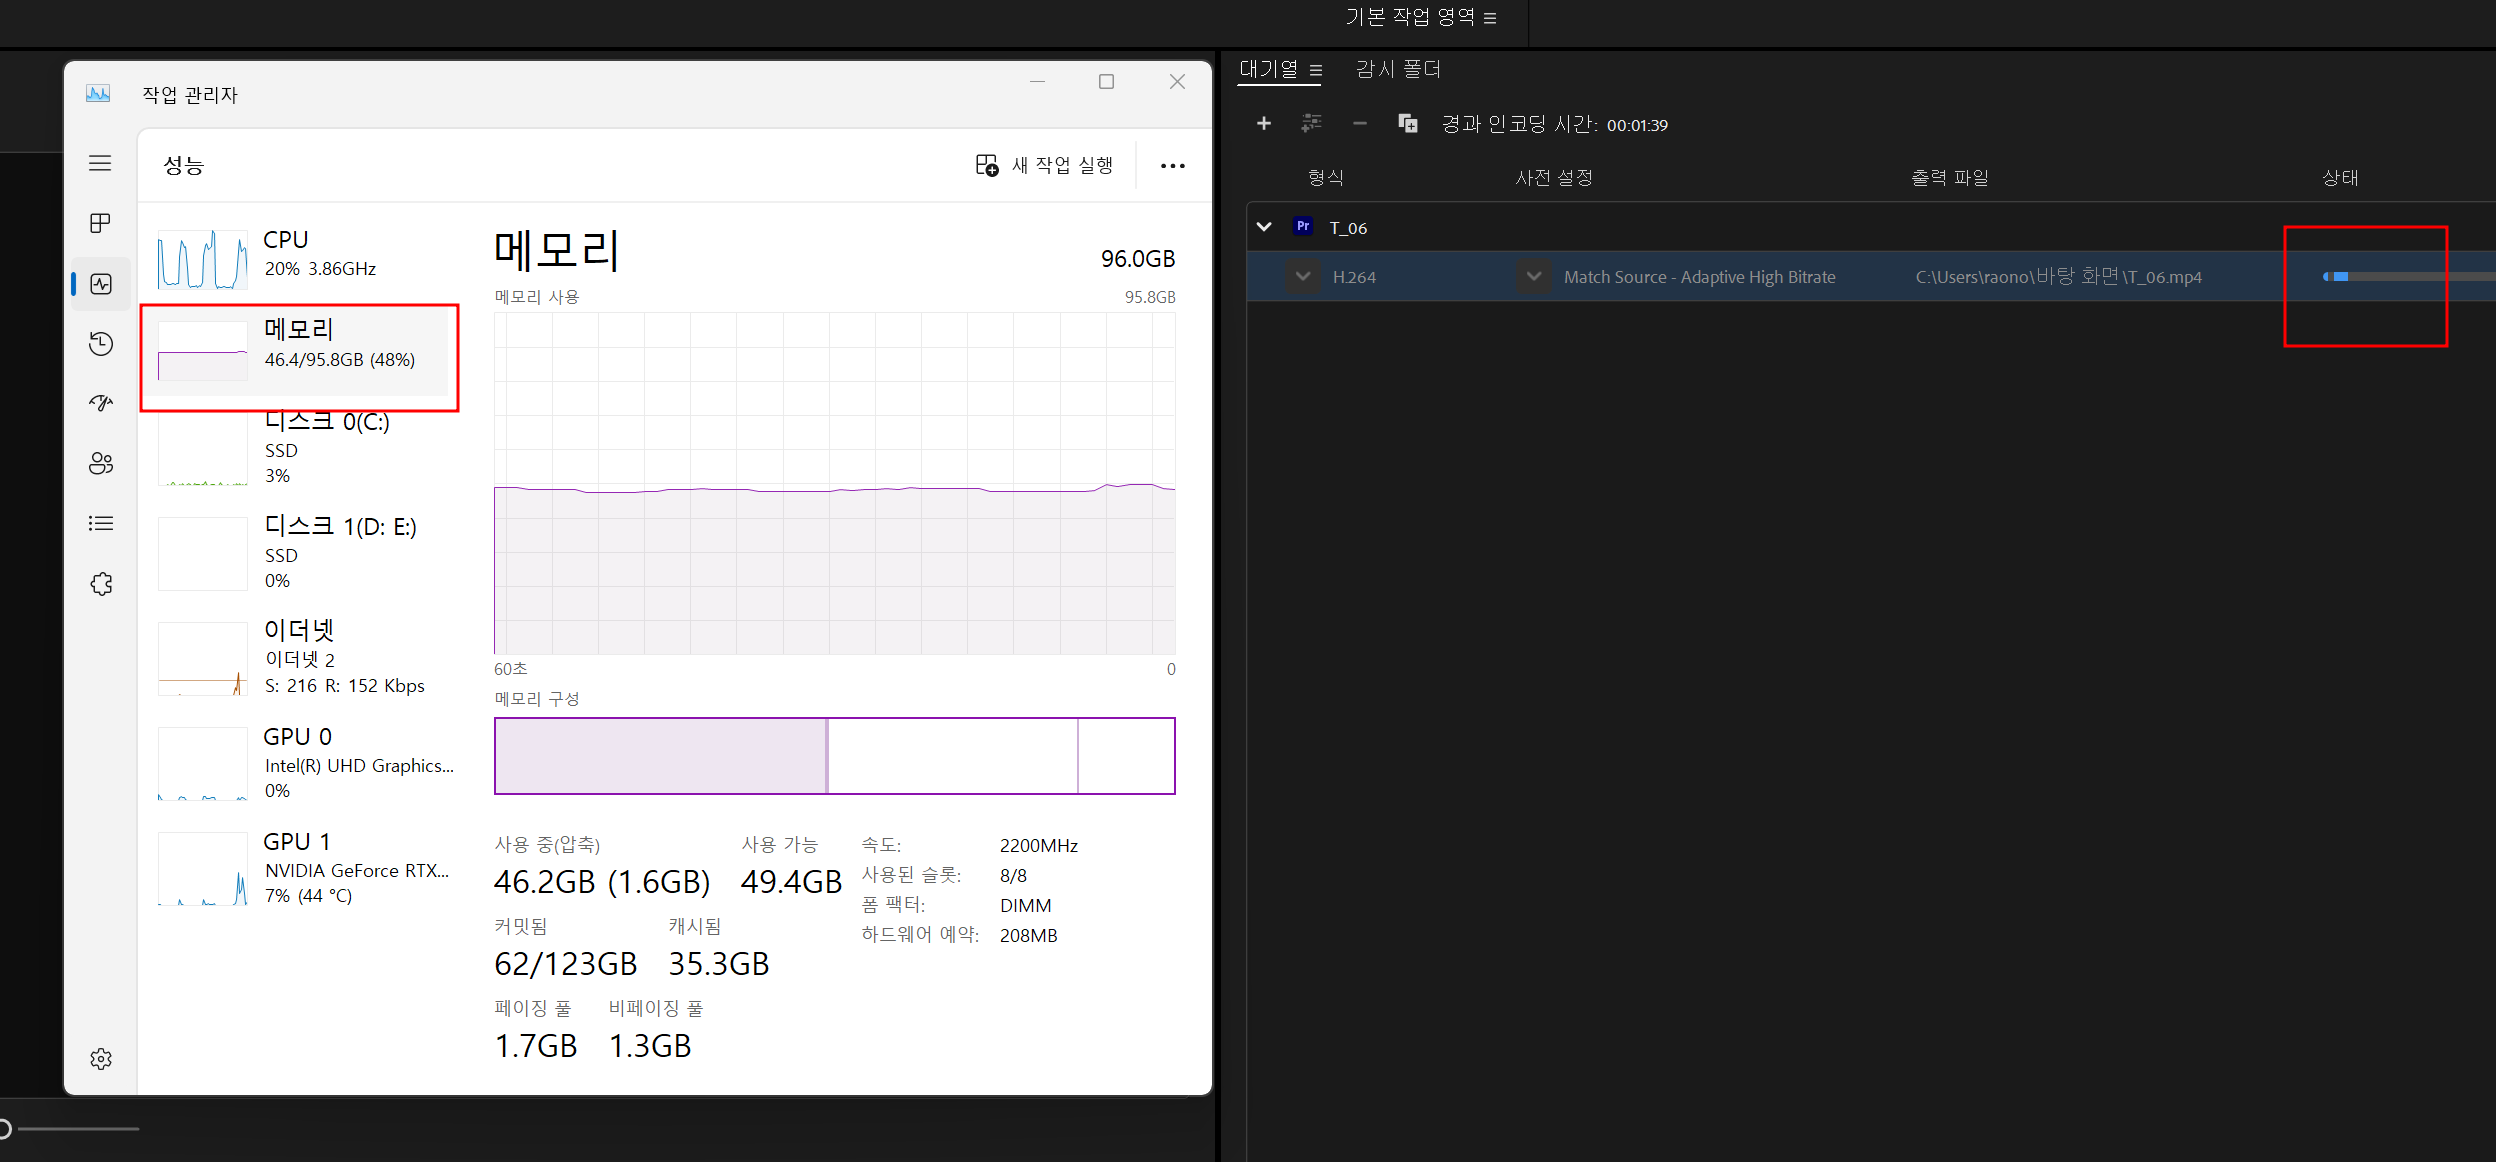Remove selected queue item with minus icon

click(1359, 123)
